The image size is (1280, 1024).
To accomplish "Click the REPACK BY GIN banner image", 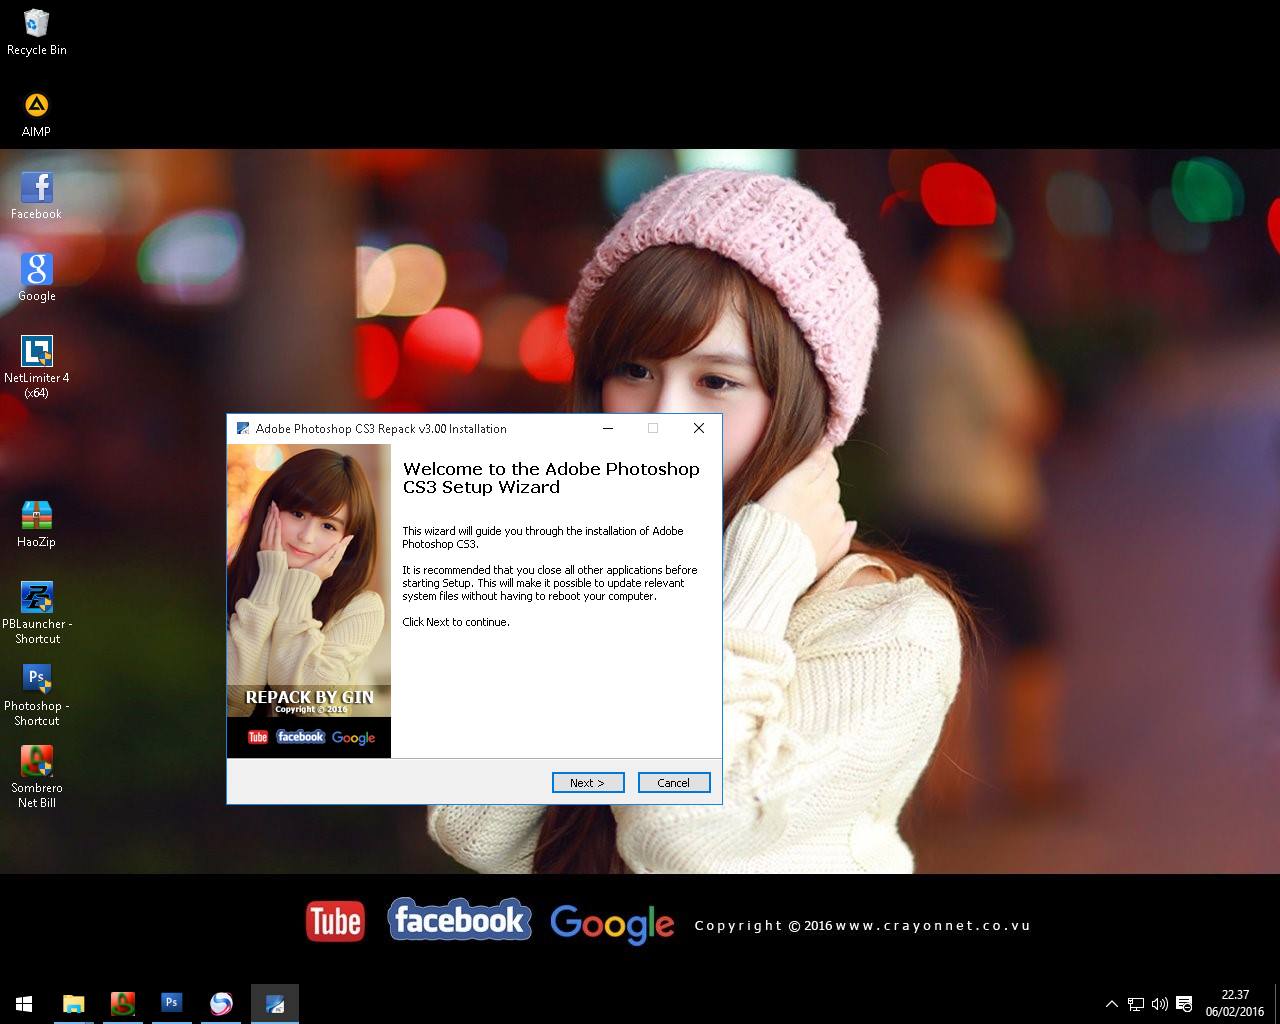I will click(x=309, y=601).
